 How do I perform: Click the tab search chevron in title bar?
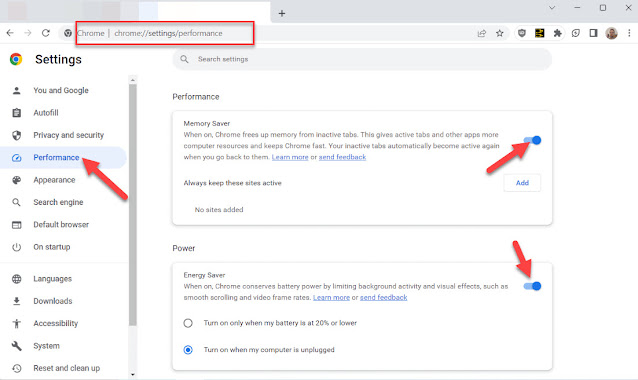[552, 8]
